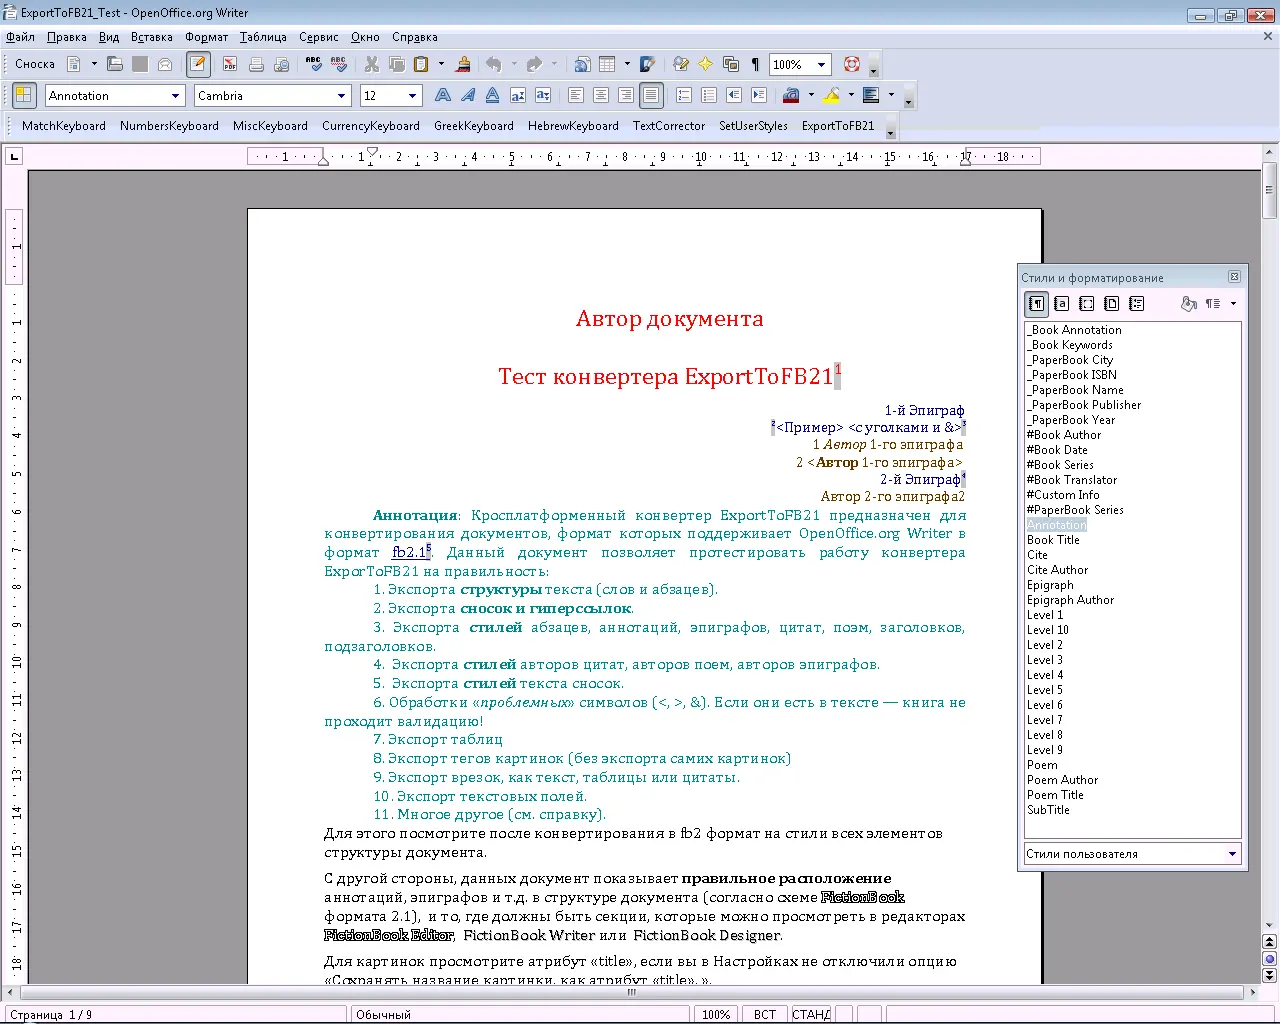The width and height of the screenshot is (1280, 1024).
Task: Click the Print file icon
Action: click(256, 64)
